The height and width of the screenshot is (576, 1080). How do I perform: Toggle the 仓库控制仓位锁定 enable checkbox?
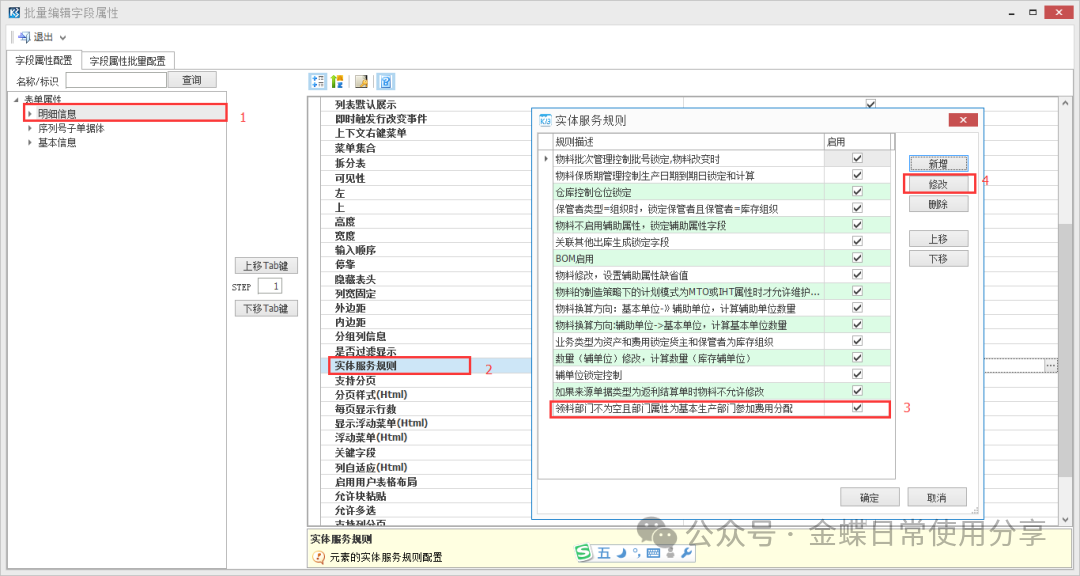click(857, 192)
